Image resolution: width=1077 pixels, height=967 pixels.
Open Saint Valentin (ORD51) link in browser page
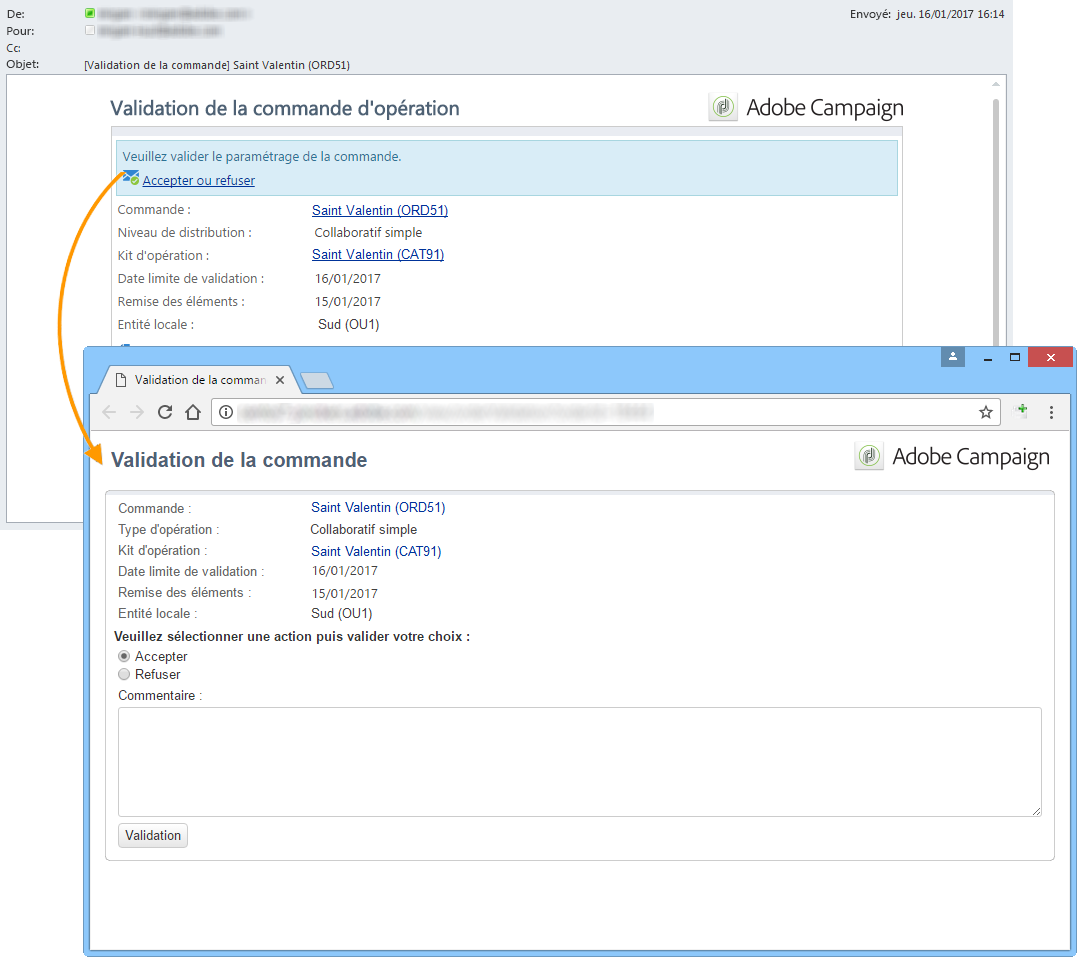378,508
